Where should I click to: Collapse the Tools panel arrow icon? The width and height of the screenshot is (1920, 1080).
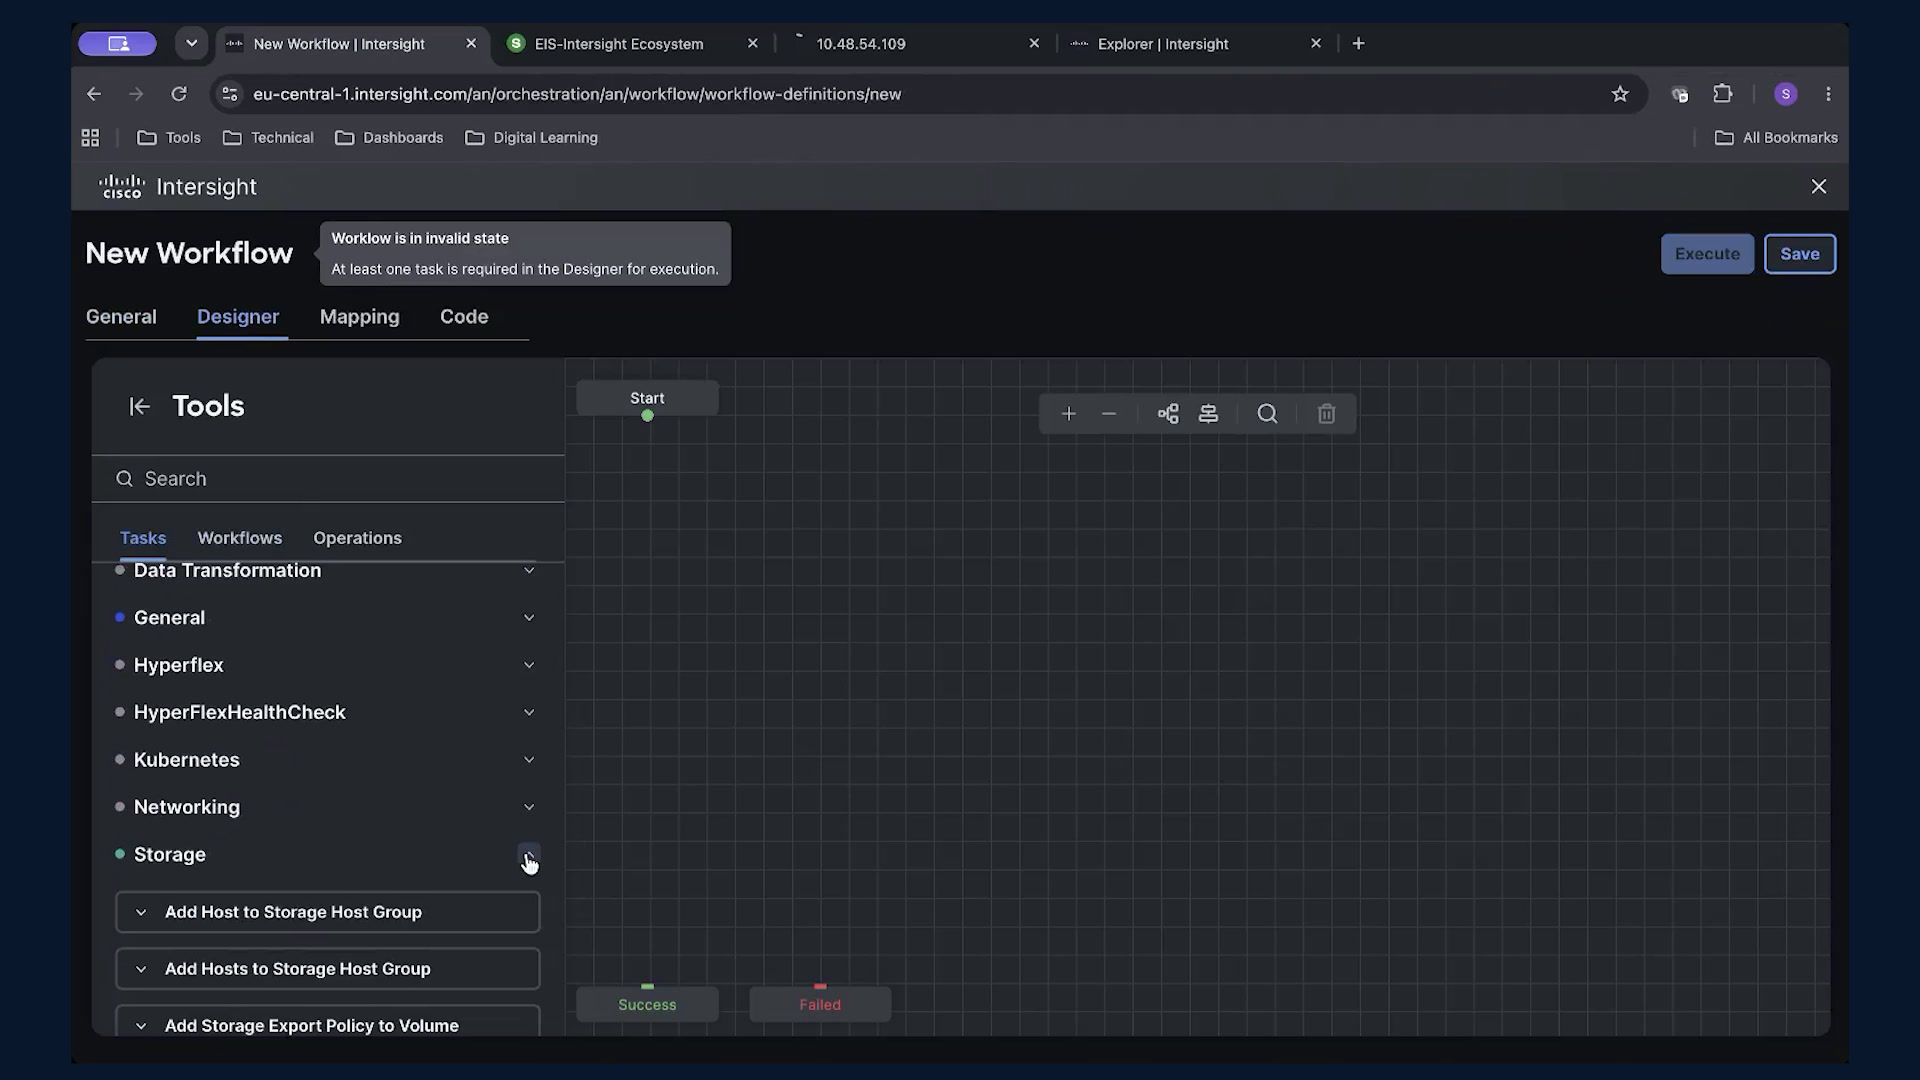tap(140, 406)
